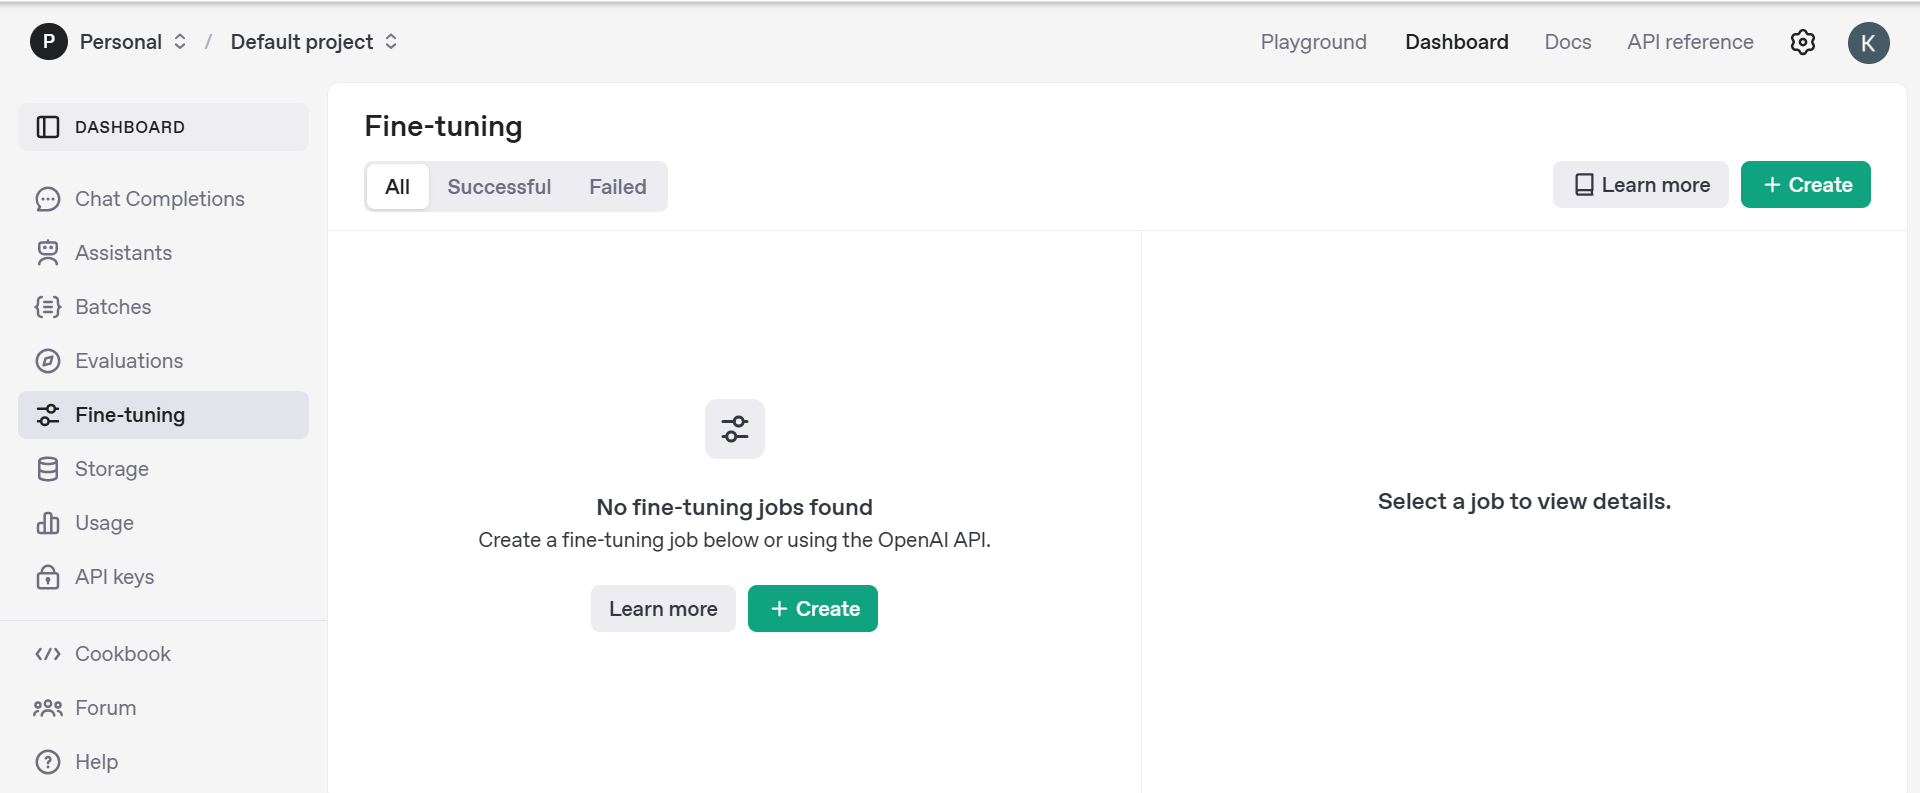Switch to the Successful jobs tab

pyautogui.click(x=499, y=187)
